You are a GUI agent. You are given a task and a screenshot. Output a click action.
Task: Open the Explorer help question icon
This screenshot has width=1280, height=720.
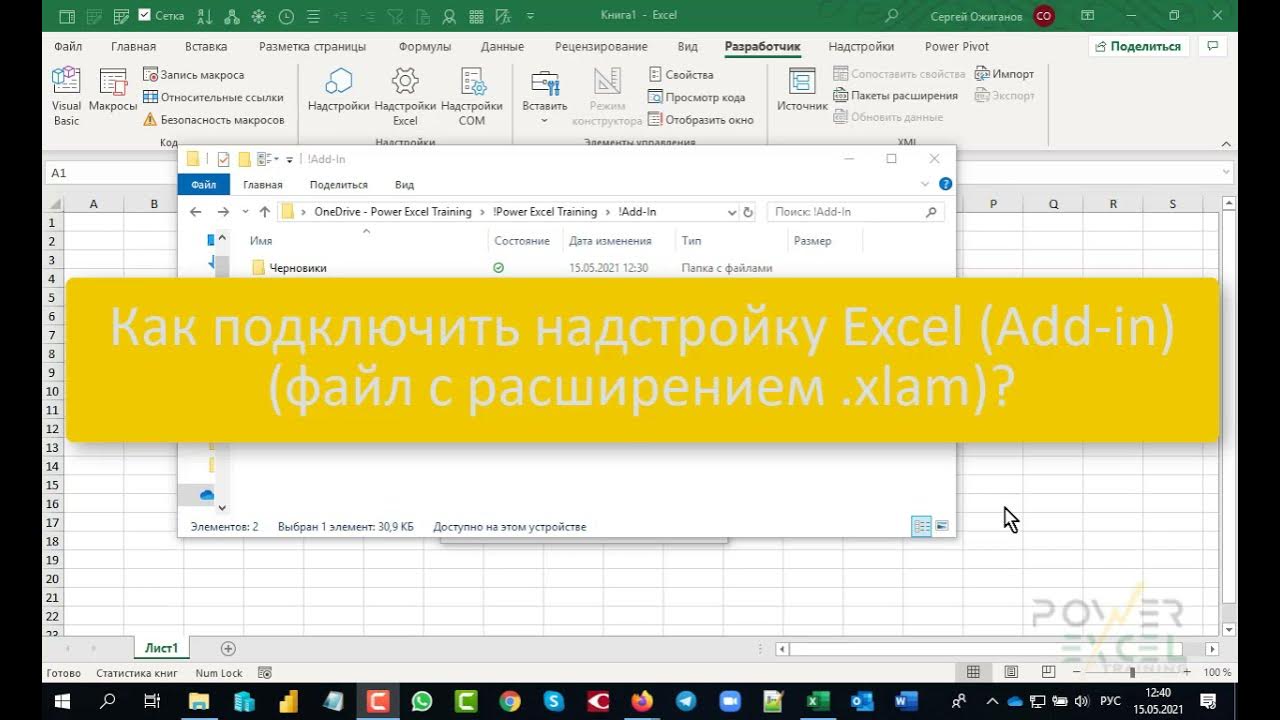(x=946, y=184)
